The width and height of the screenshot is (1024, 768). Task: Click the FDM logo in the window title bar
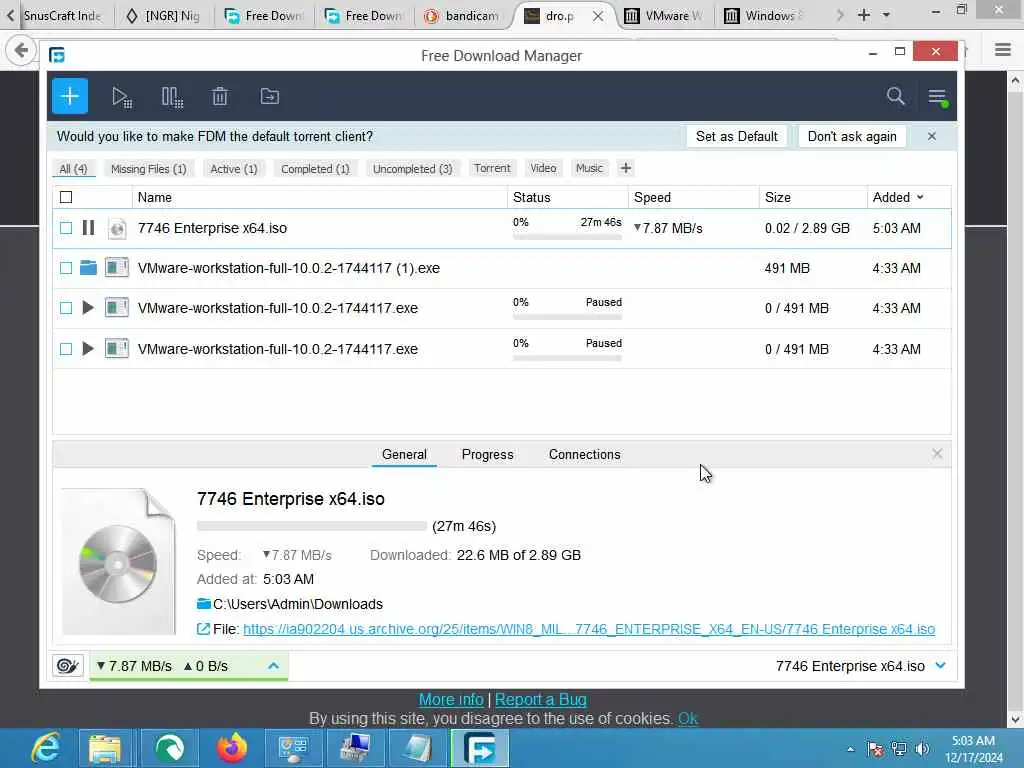tap(57, 56)
